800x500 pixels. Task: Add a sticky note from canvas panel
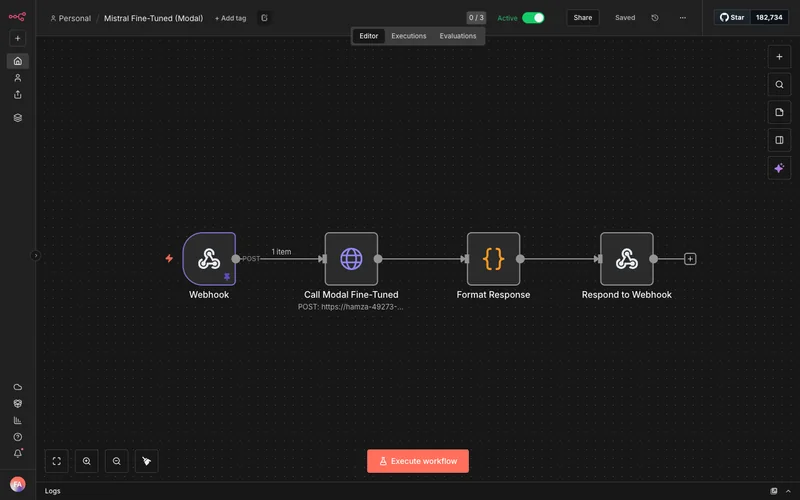click(779, 112)
